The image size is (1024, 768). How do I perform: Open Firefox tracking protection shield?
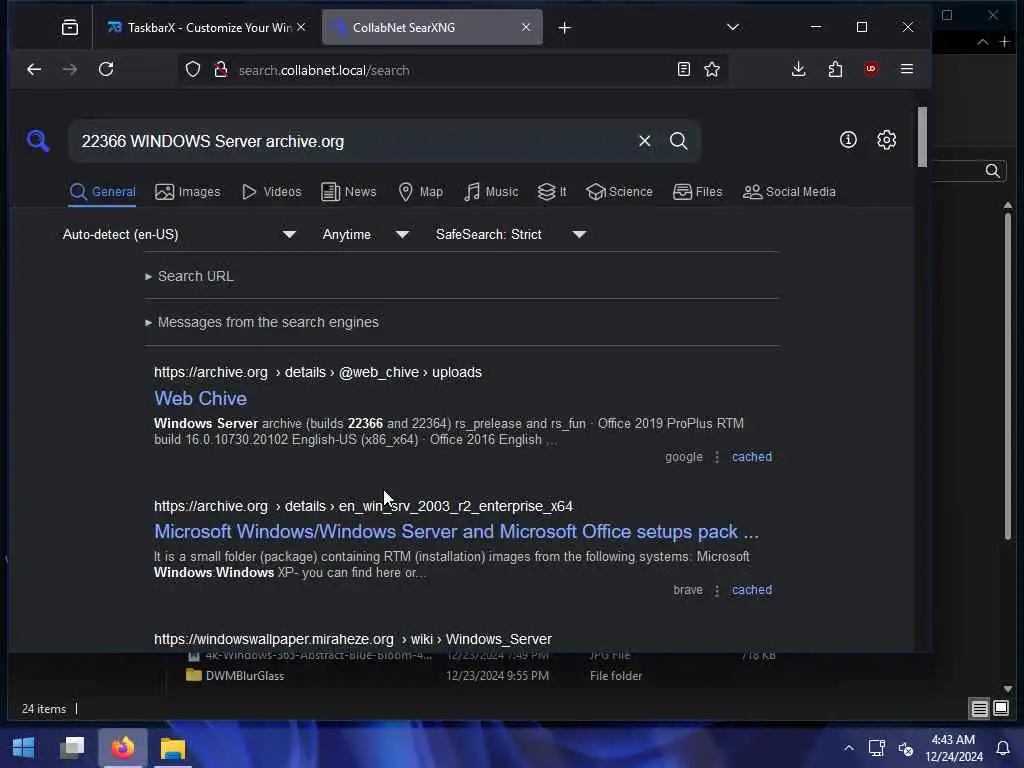[x=193, y=69]
